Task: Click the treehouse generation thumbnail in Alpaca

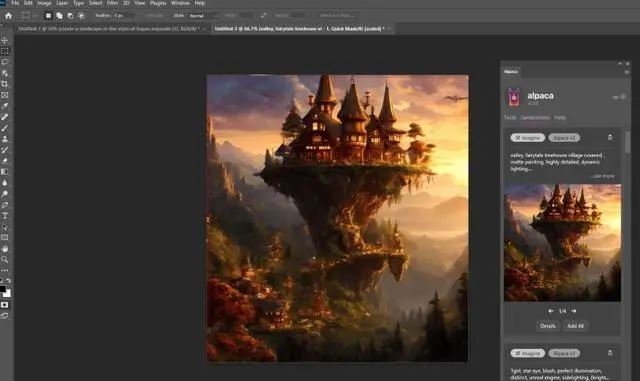Action: [562, 243]
